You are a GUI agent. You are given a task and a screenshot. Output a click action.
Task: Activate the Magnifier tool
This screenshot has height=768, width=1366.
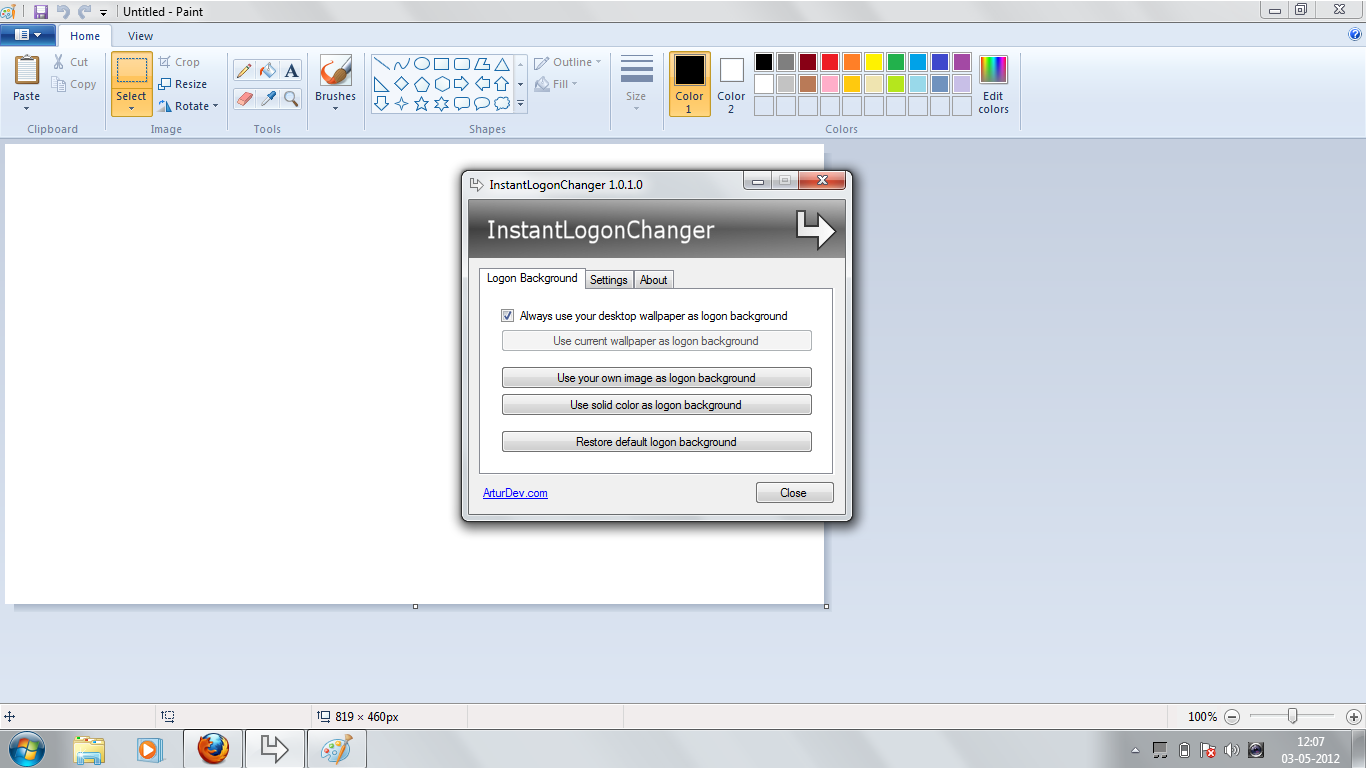[291, 98]
